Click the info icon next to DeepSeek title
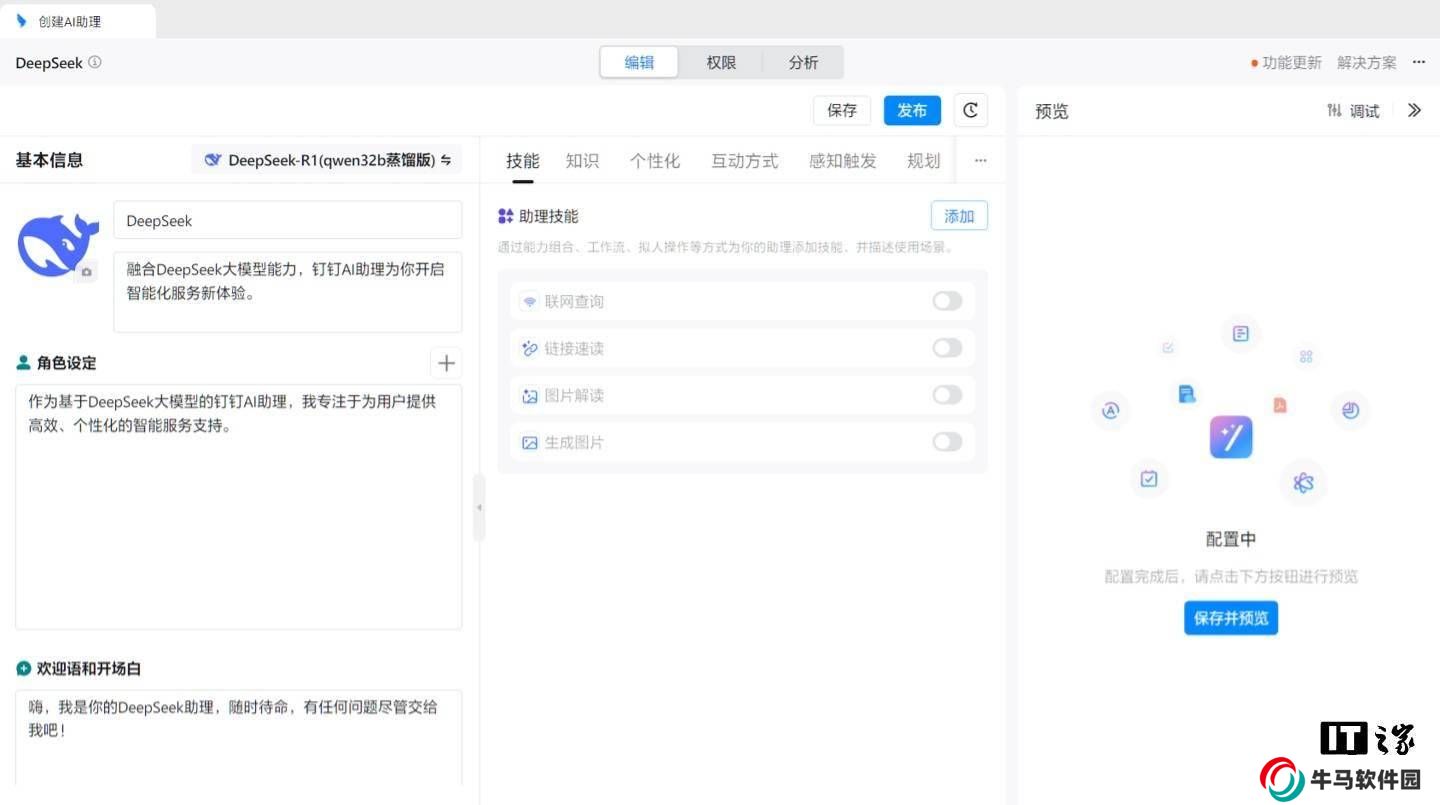The height and width of the screenshot is (805, 1440). pyautogui.click(x=95, y=62)
